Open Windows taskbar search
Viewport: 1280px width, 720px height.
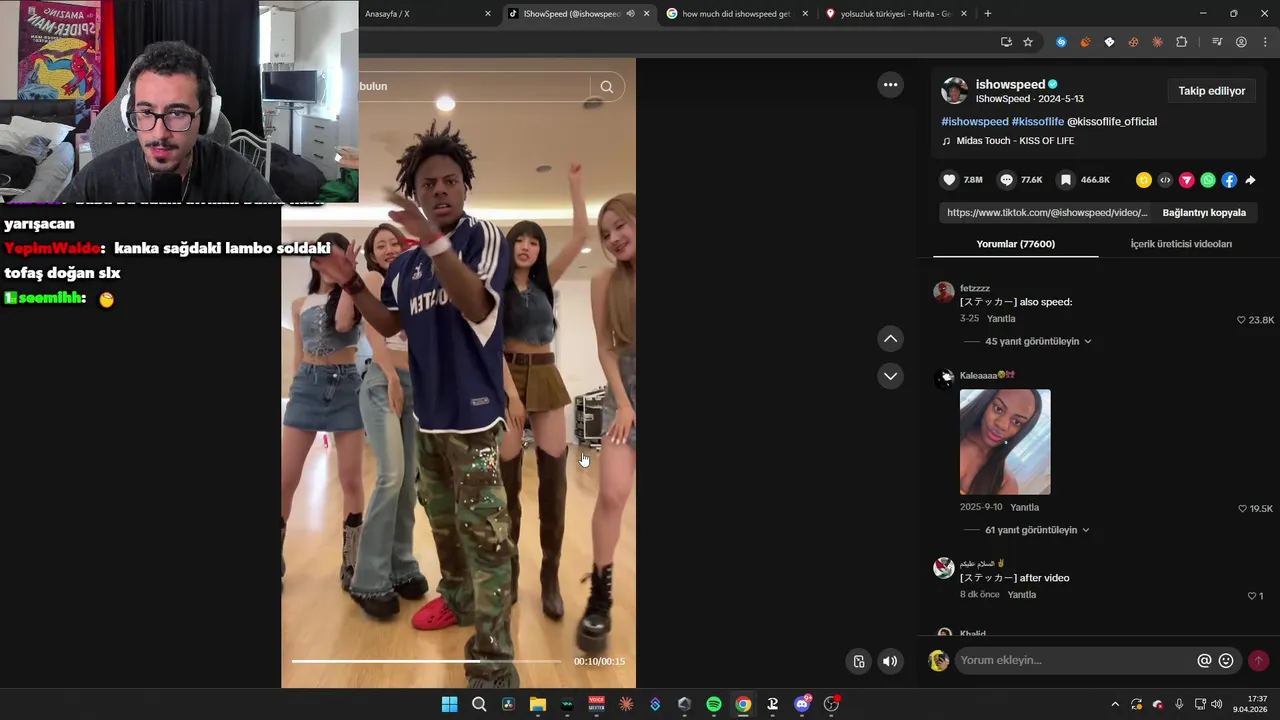[479, 704]
